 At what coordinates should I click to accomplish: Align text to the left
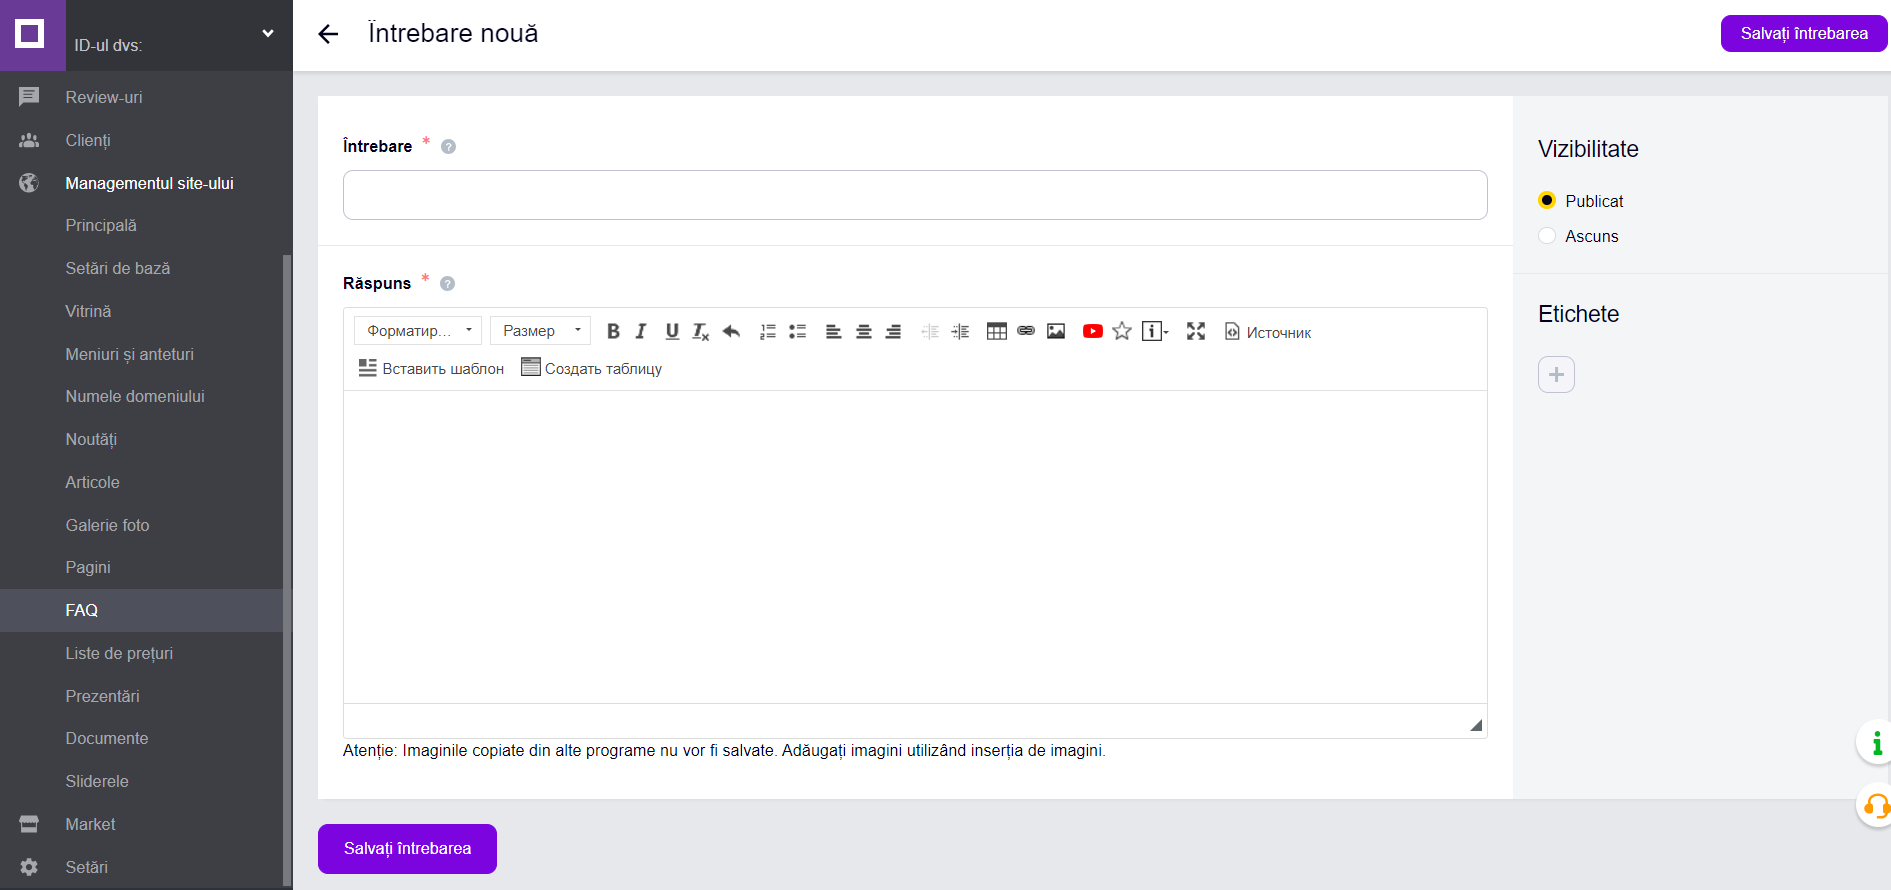click(x=833, y=331)
